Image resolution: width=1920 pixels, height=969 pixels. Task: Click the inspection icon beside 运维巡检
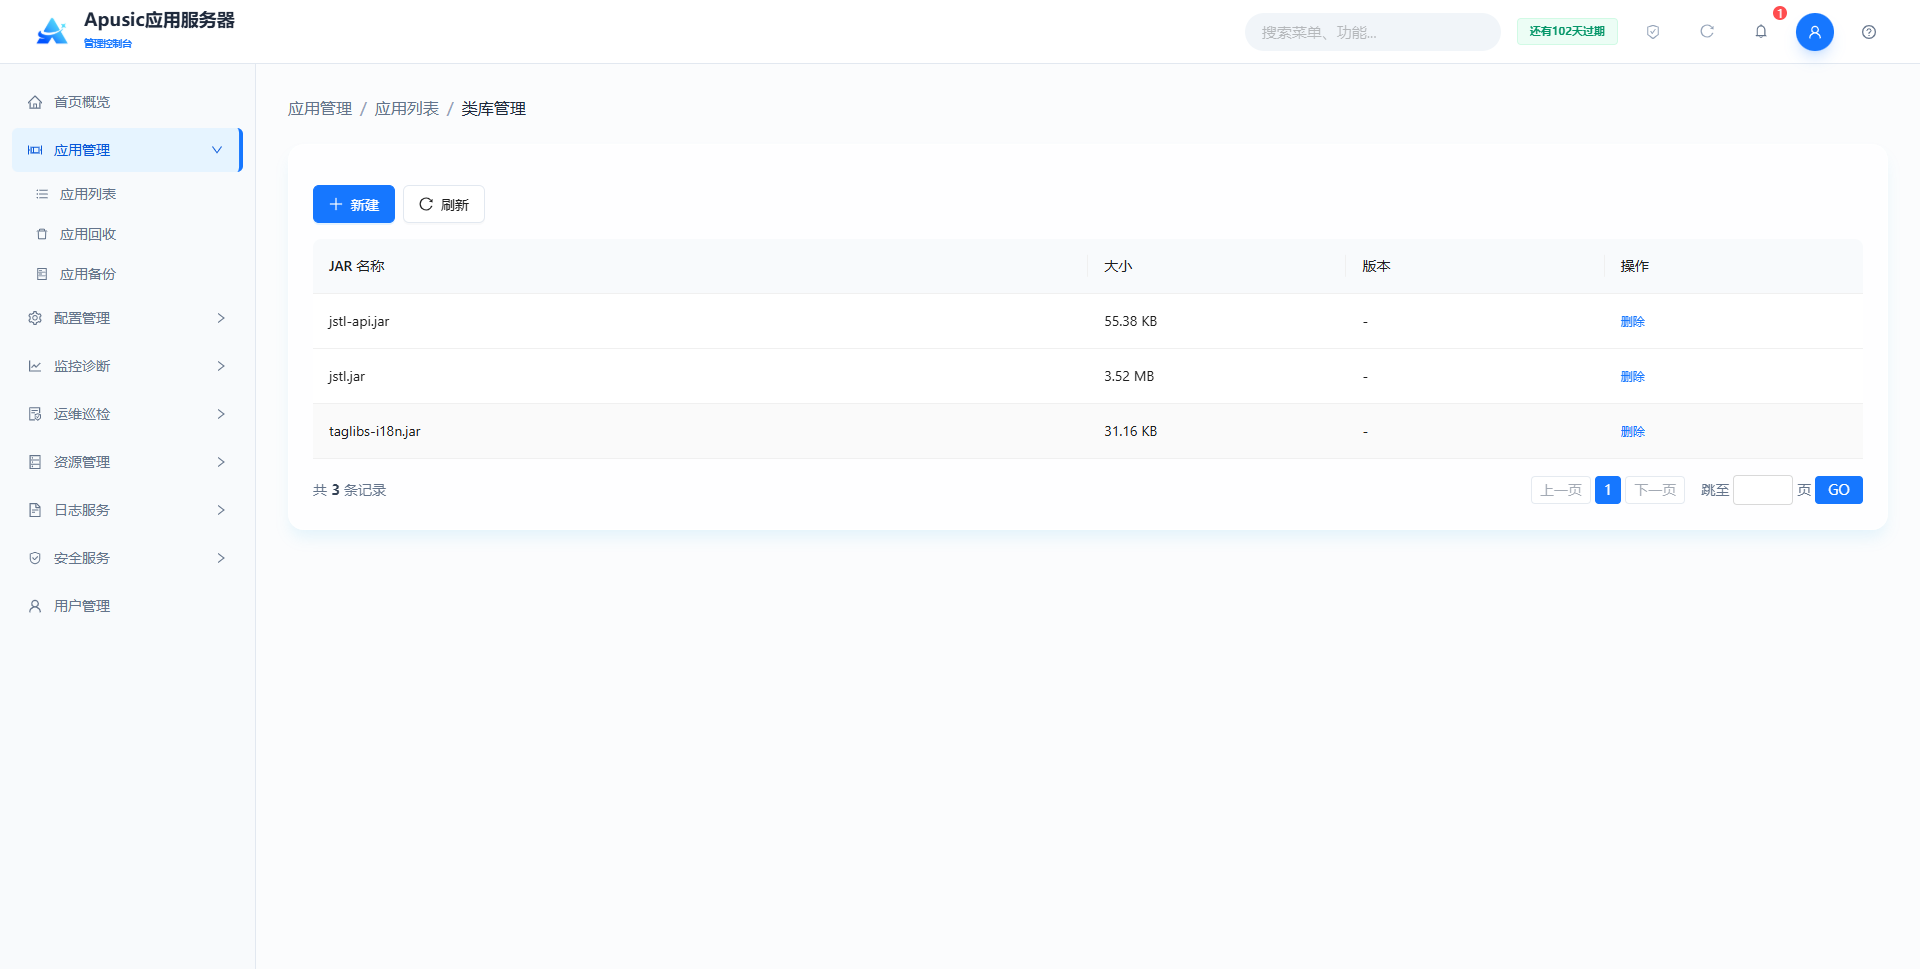coord(35,414)
